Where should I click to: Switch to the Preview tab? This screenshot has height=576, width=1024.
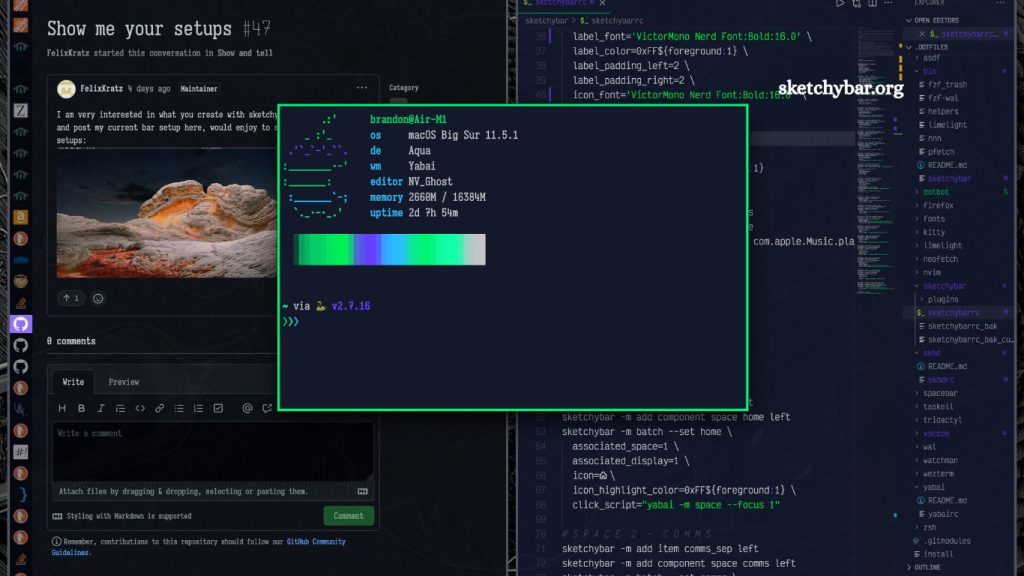(123, 382)
